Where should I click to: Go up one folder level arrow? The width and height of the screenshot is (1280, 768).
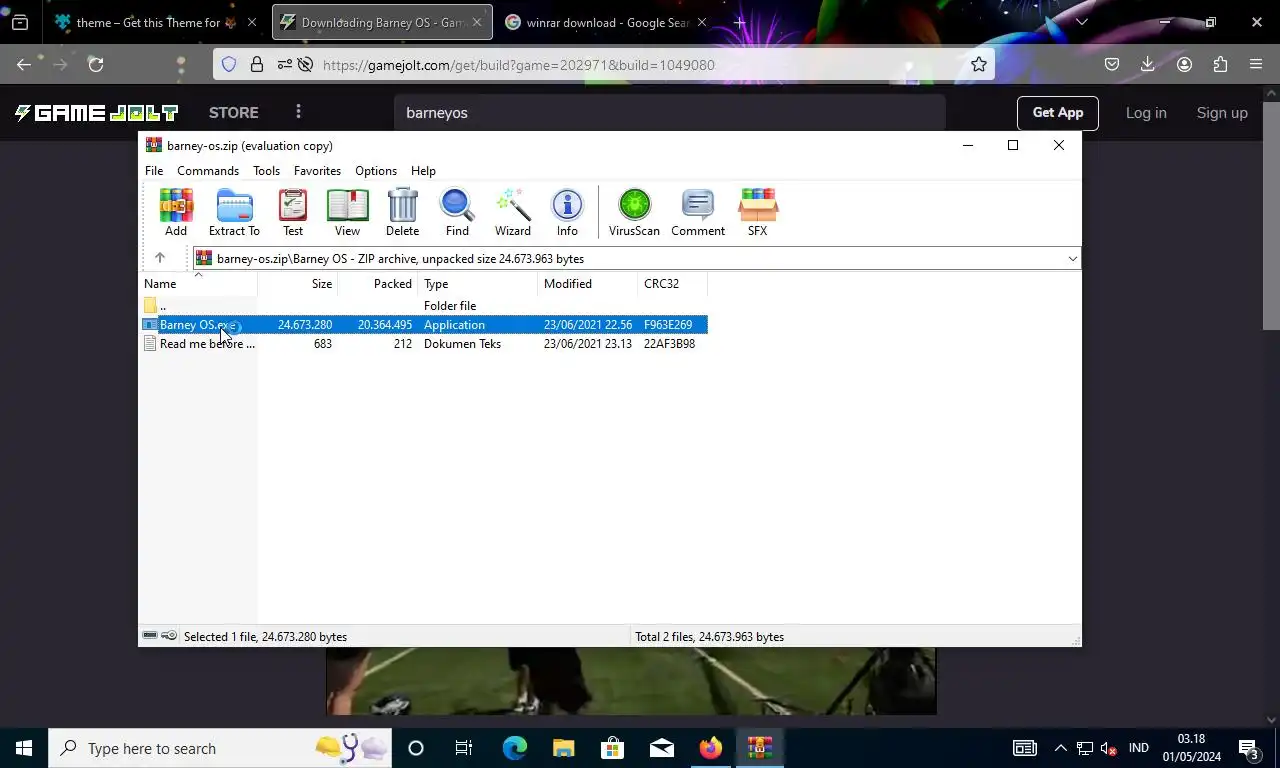click(x=160, y=258)
